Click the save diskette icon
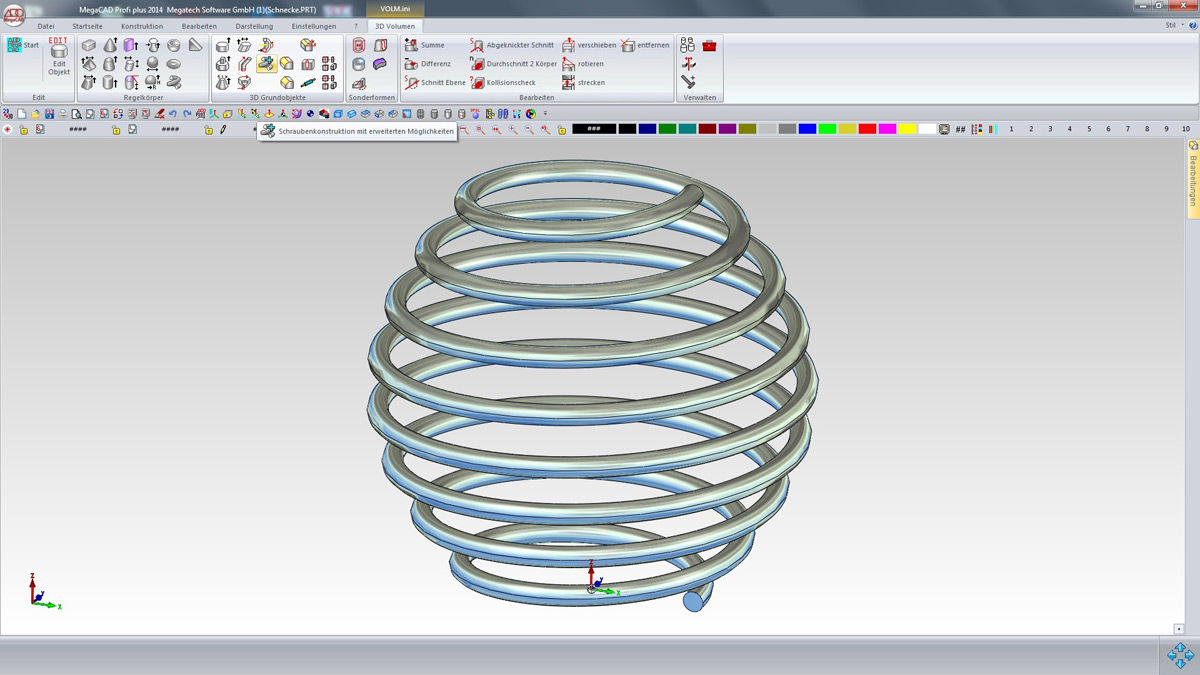Viewport: 1200px width, 675px height. (49, 114)
